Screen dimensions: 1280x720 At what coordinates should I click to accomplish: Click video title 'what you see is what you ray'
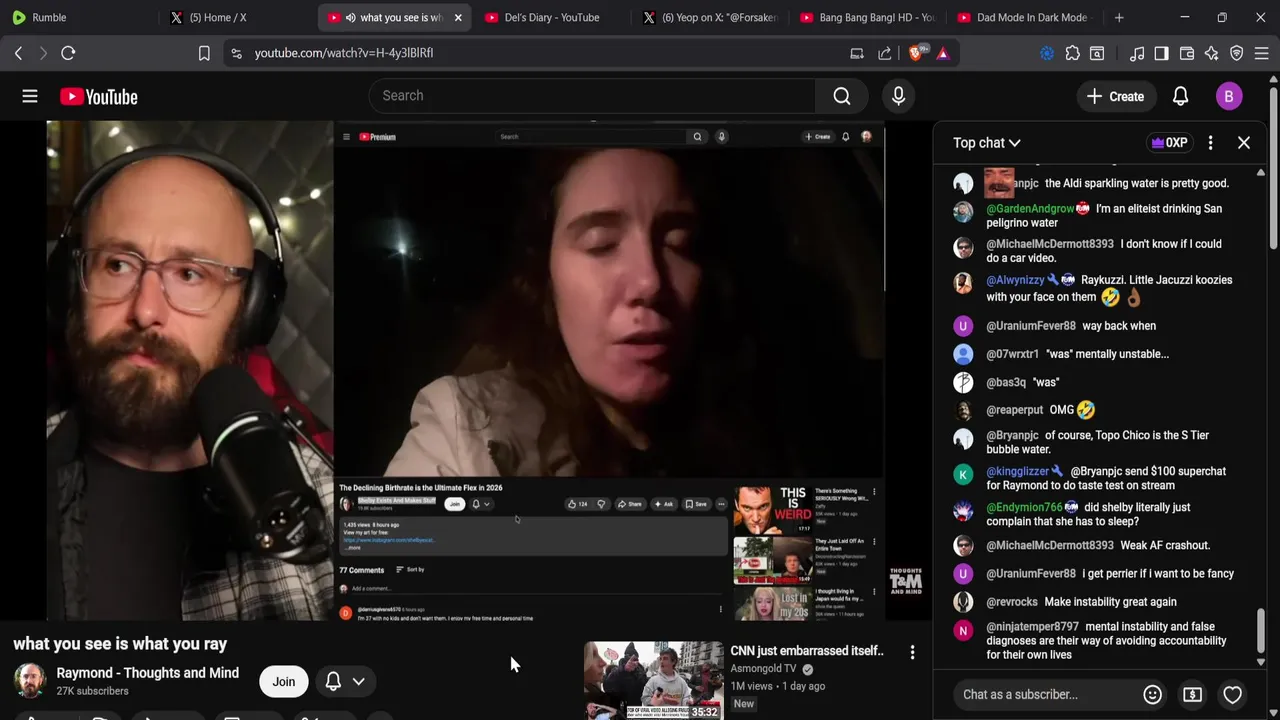click(120, 644)
